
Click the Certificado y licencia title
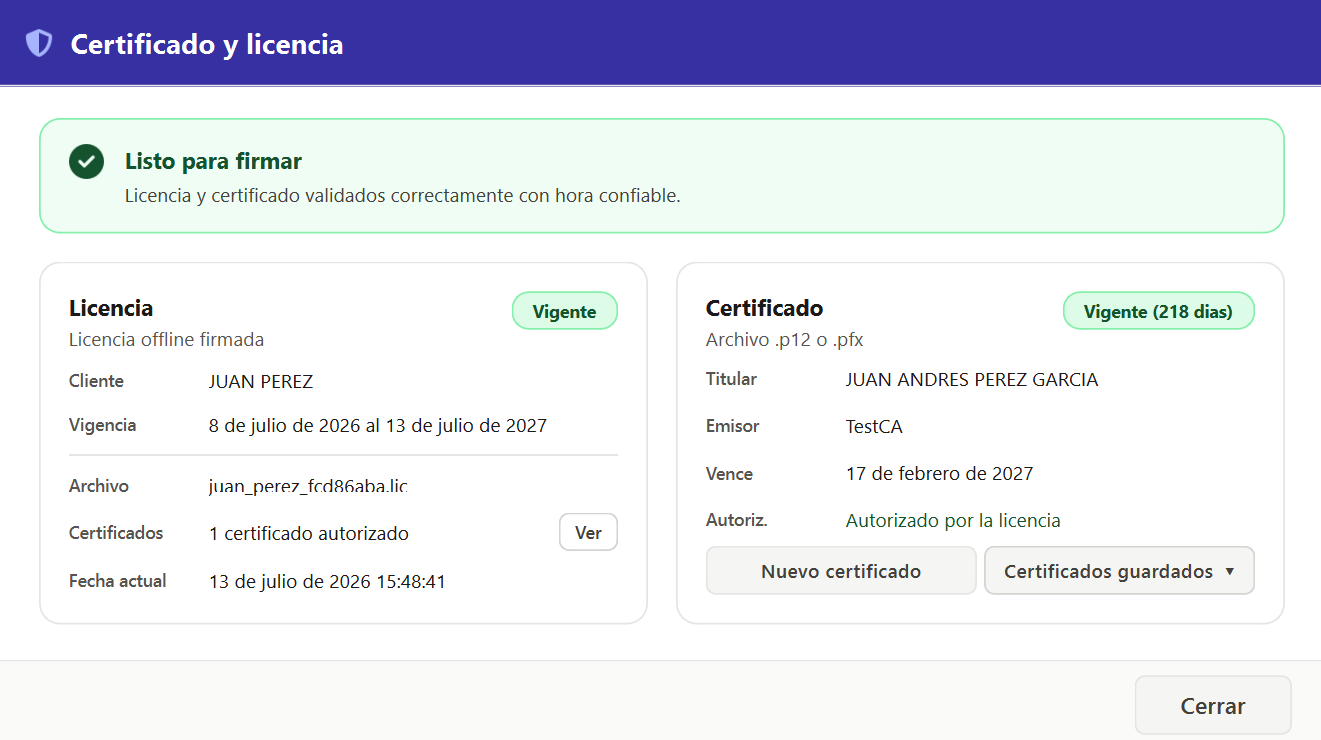click(x=207, y=44)
